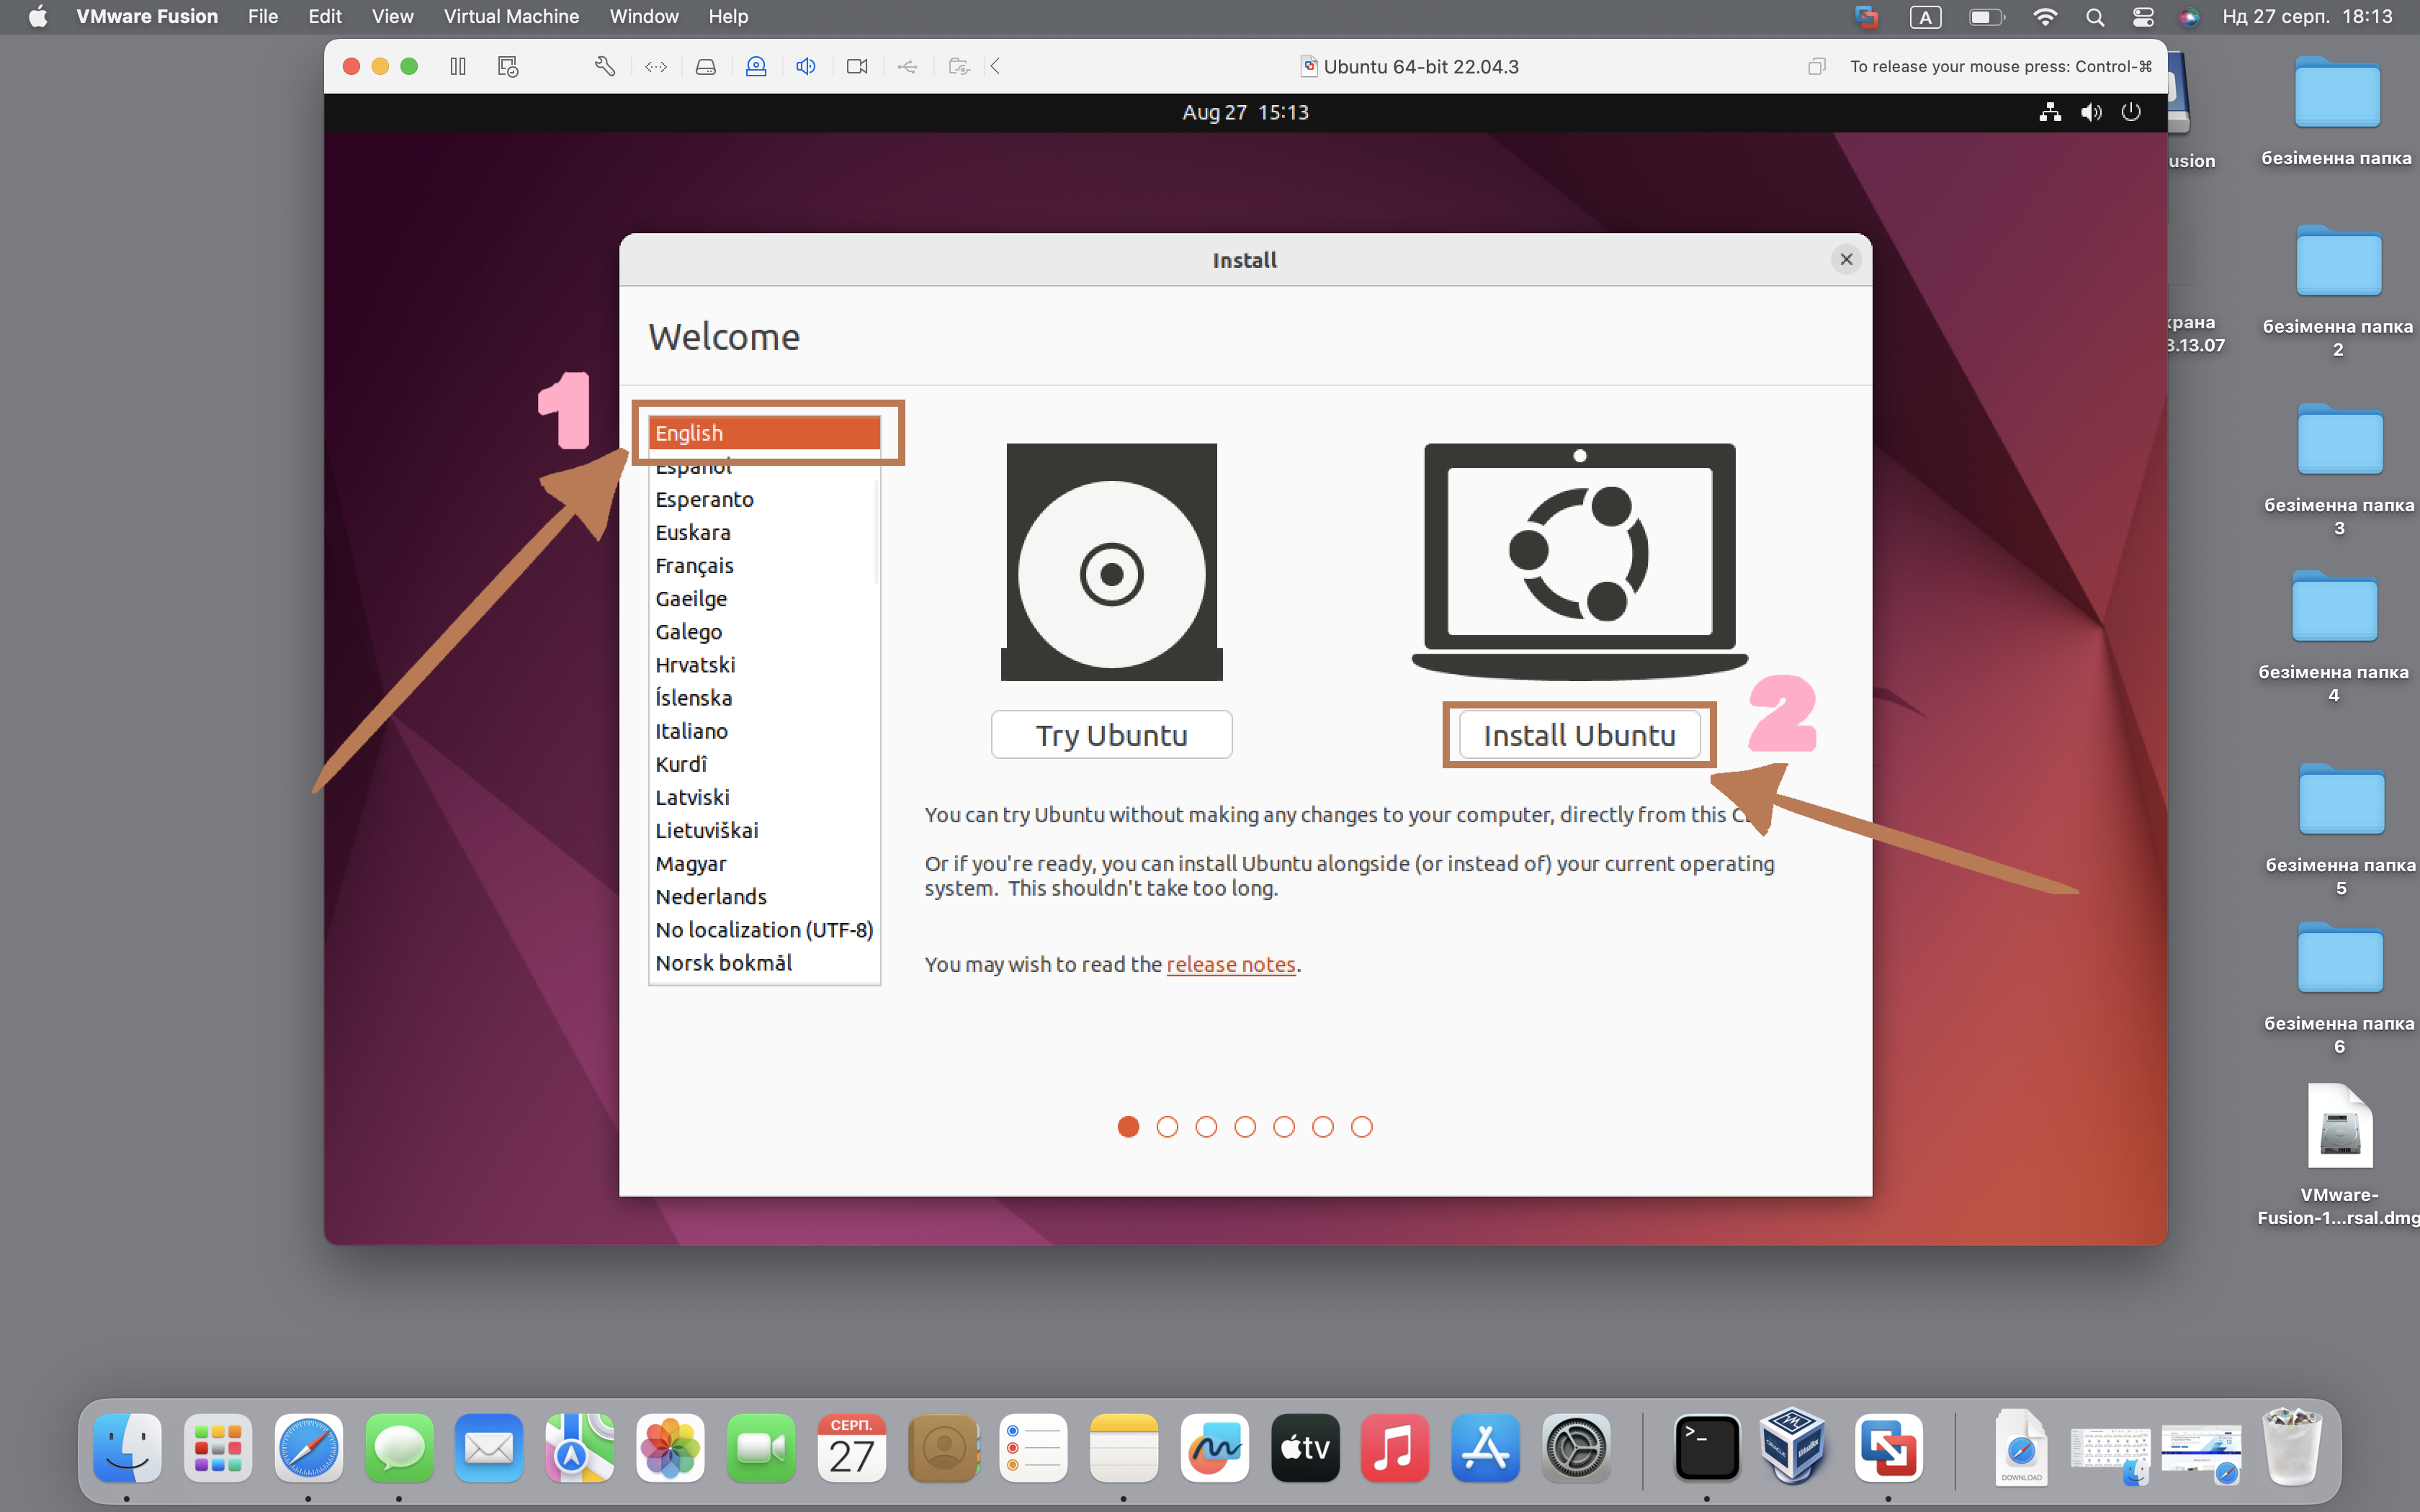The width and height of the screenshot is (2420, 1512).
Task: Click the network adapter arrows icon
Action: click(x=656, y=66)
